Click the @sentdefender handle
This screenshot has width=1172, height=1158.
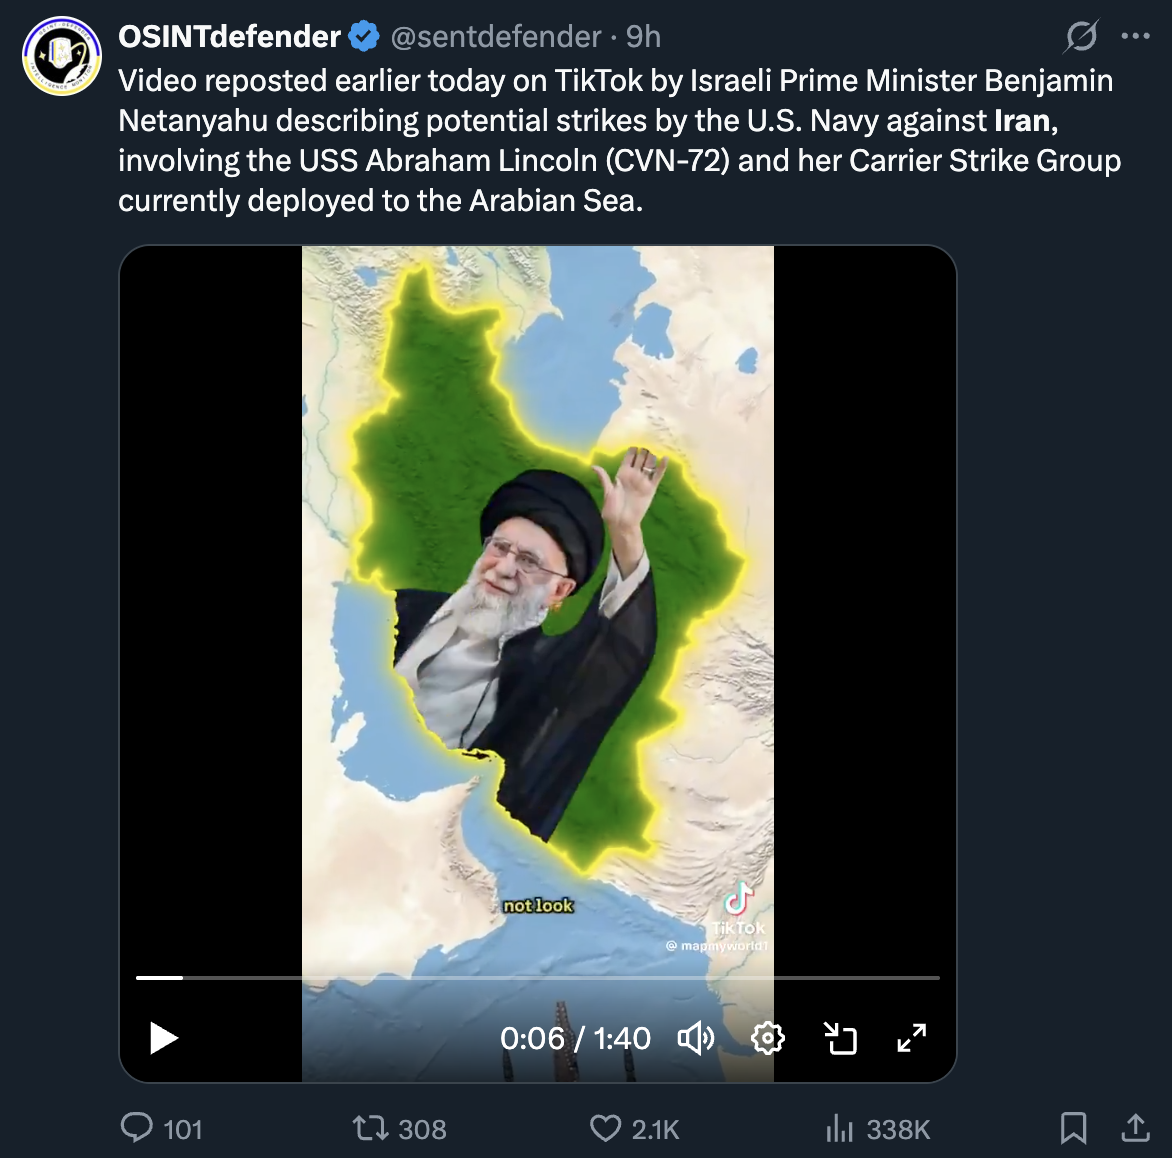(x=495, y=37)
